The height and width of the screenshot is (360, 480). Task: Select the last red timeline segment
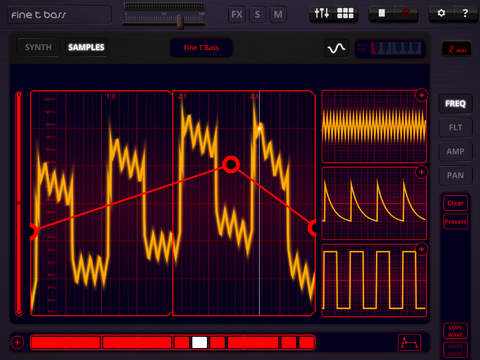(307, 342)
